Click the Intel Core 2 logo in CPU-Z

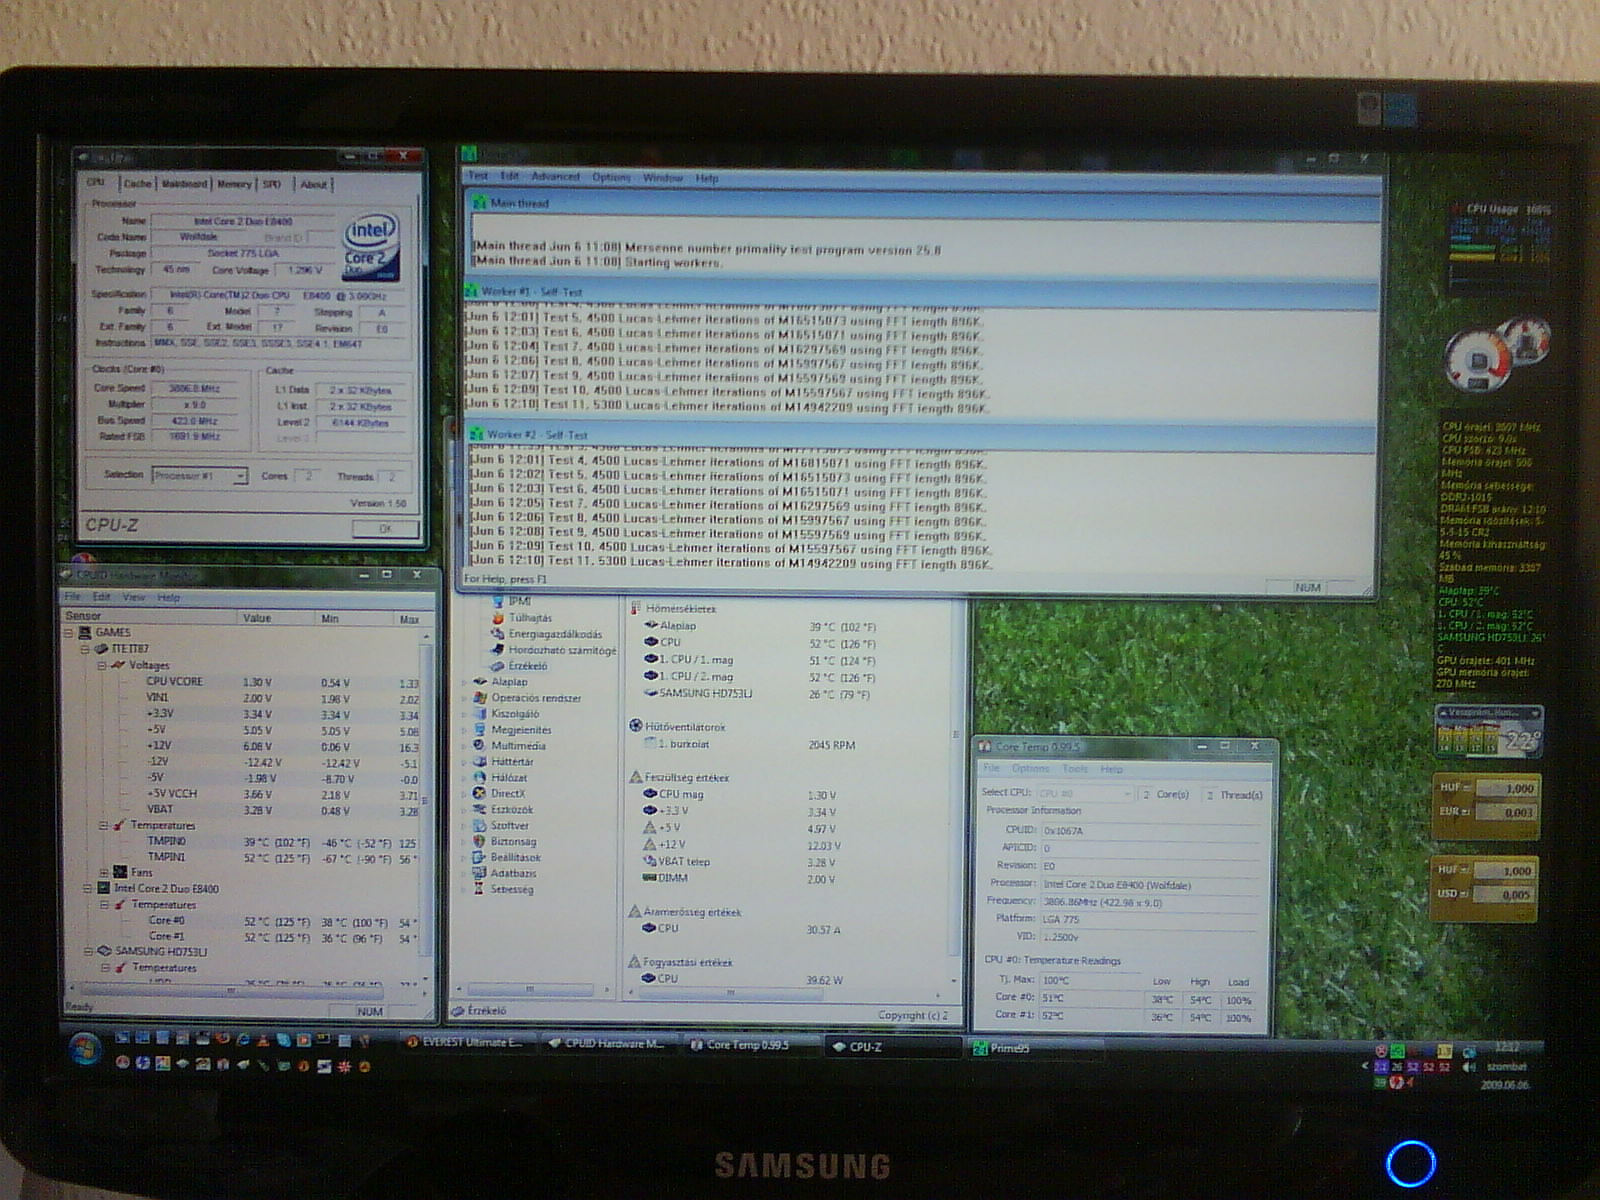click(x=371, y=246)
